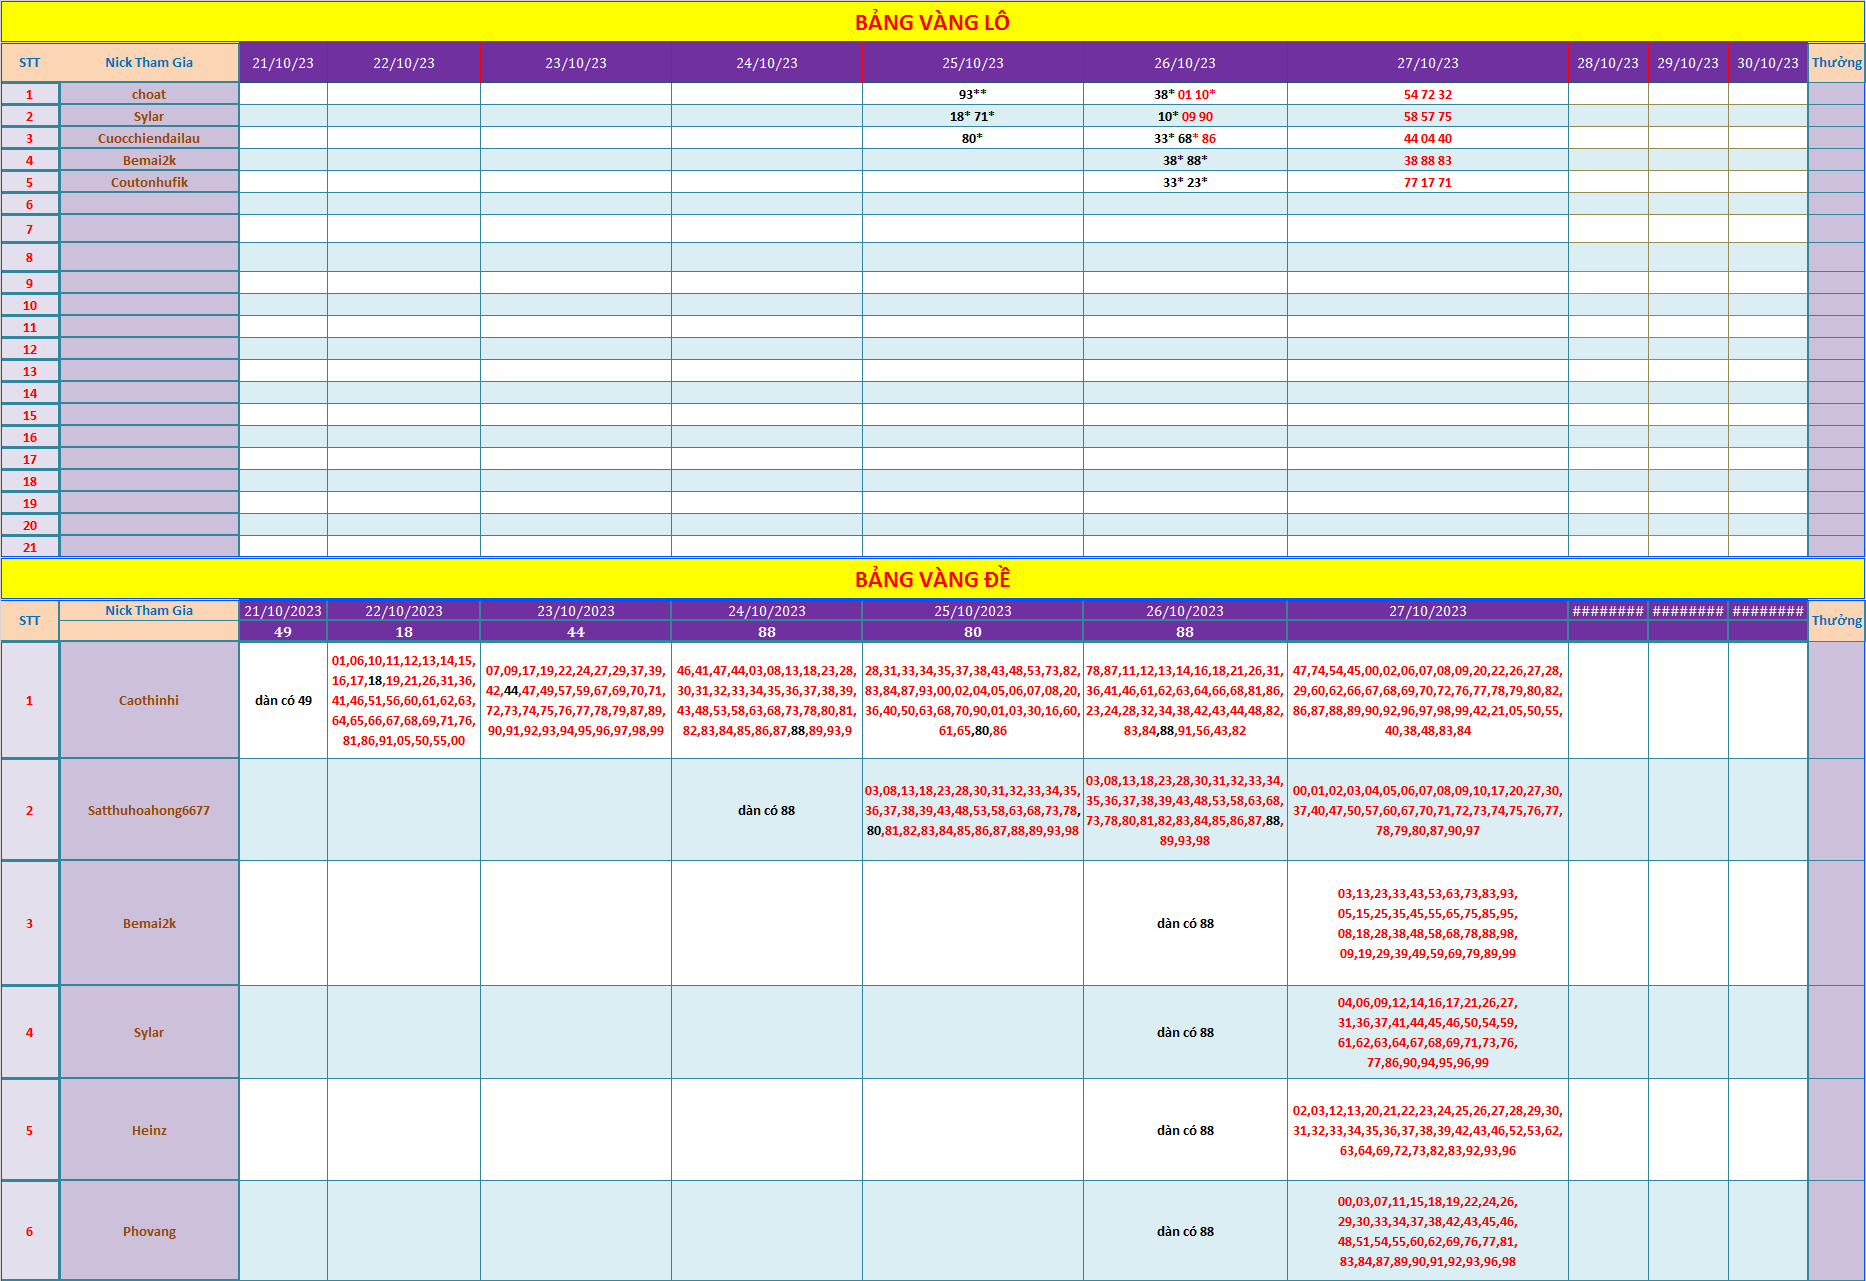The height and width of the screenshot is (1281, 1866).
Task: Click the BẢNG VÀNG ĐỀ title banner
Action: (x=932, y=579)
